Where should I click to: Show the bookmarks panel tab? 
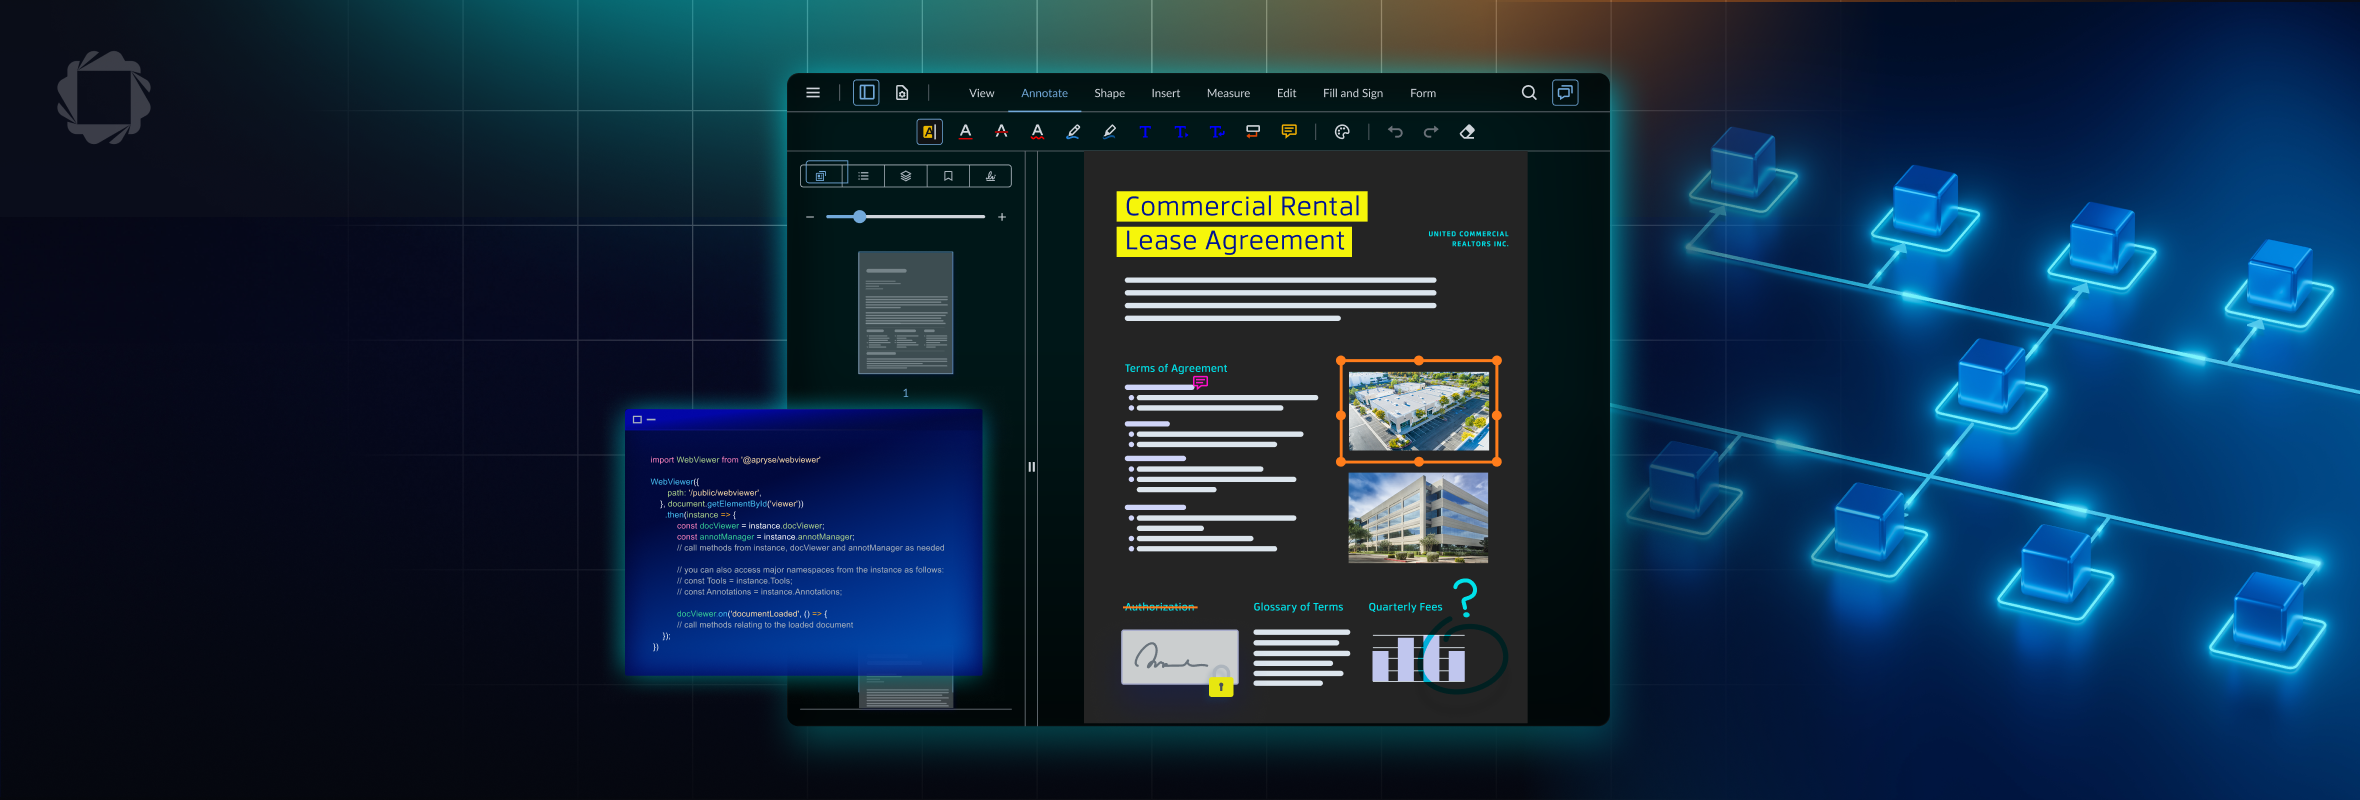click(x=948, y=176)
